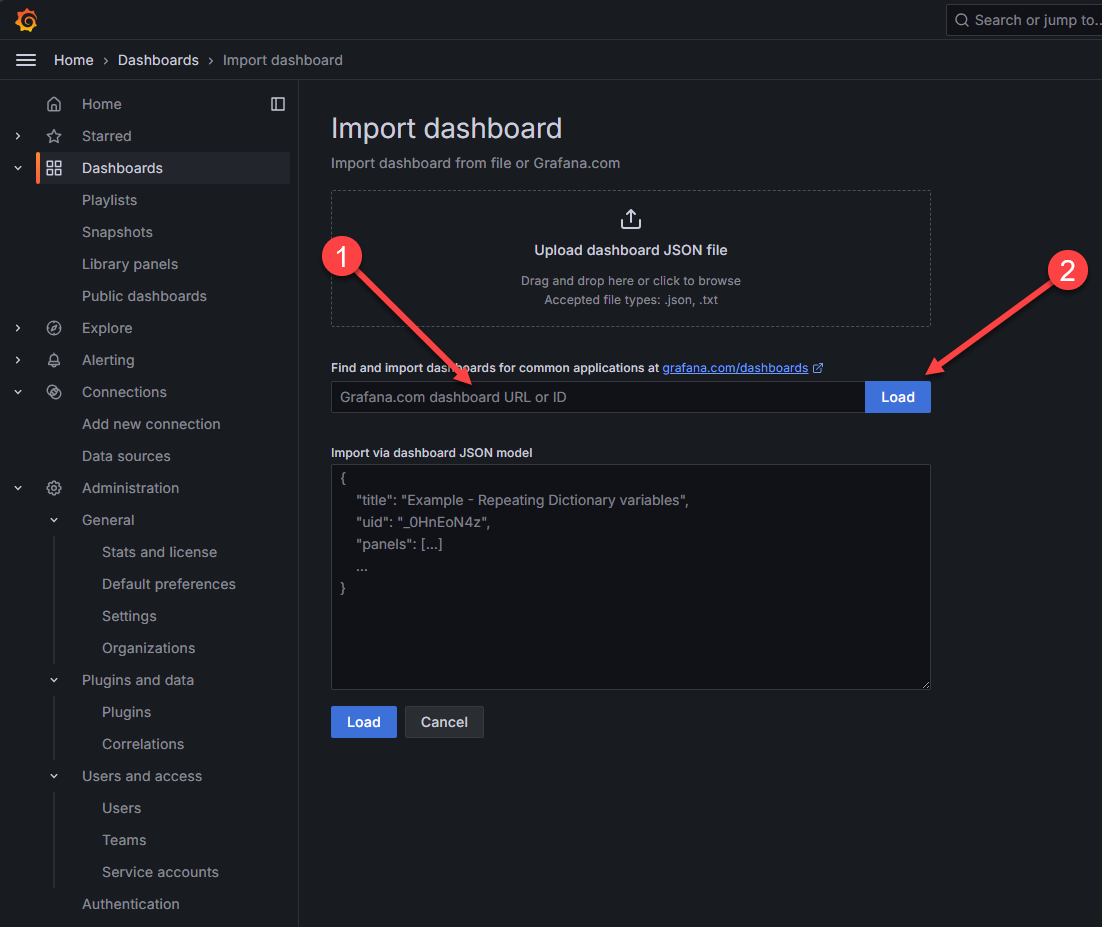Toggle the hamburger menu icon

[26, 60]
